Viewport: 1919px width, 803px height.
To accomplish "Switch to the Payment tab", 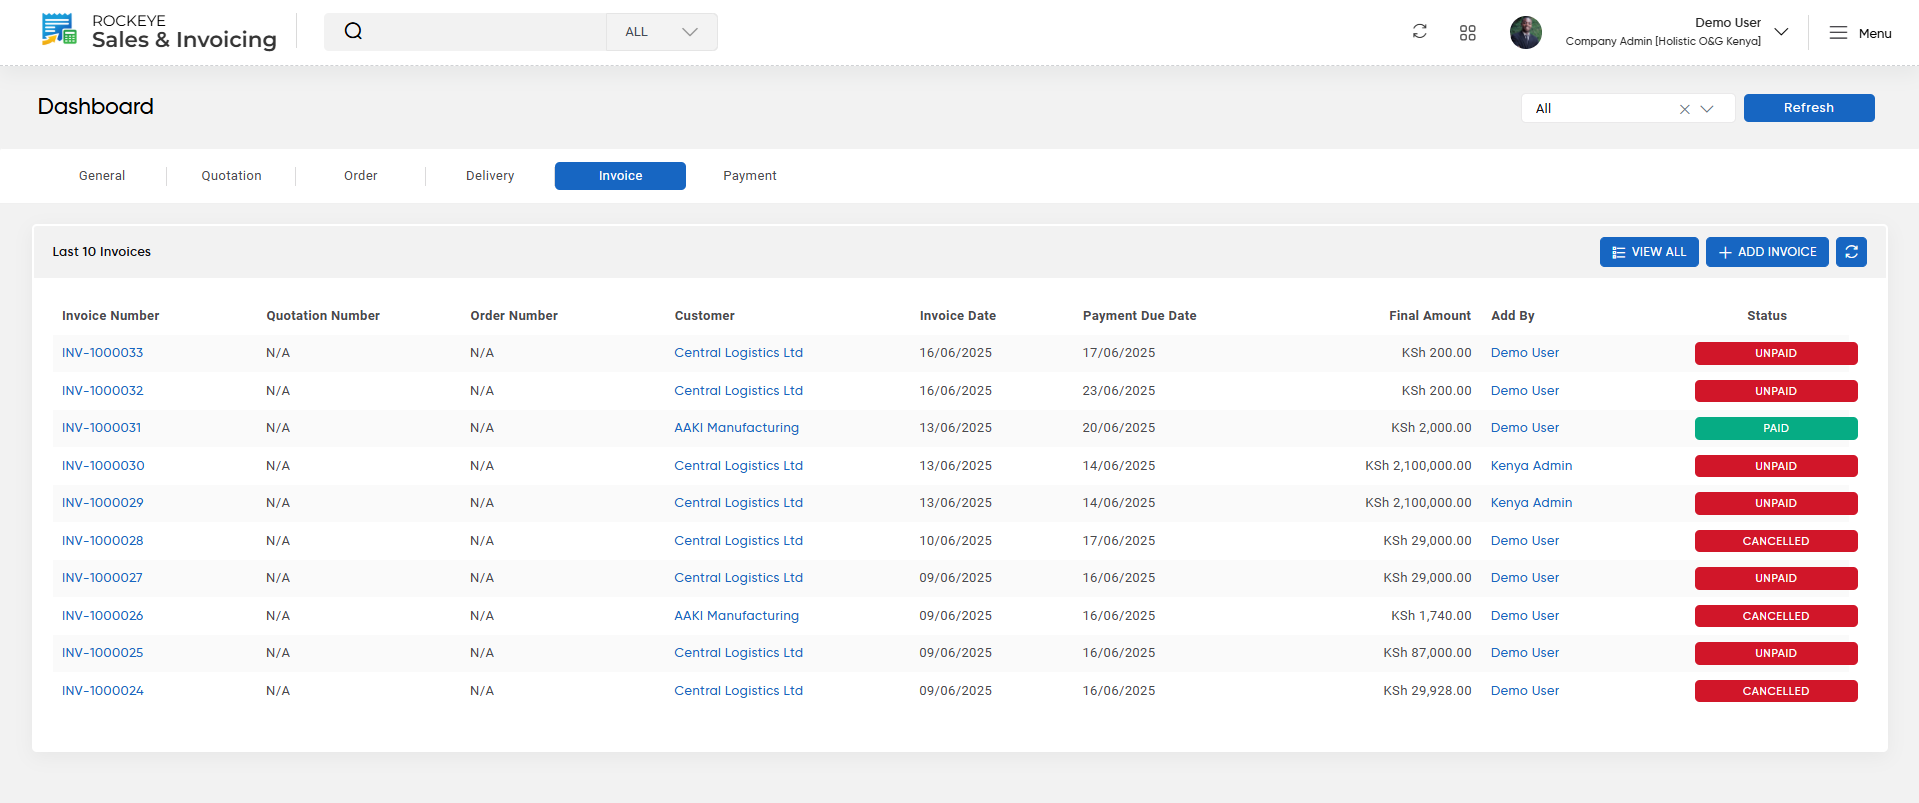I will 750,176.
